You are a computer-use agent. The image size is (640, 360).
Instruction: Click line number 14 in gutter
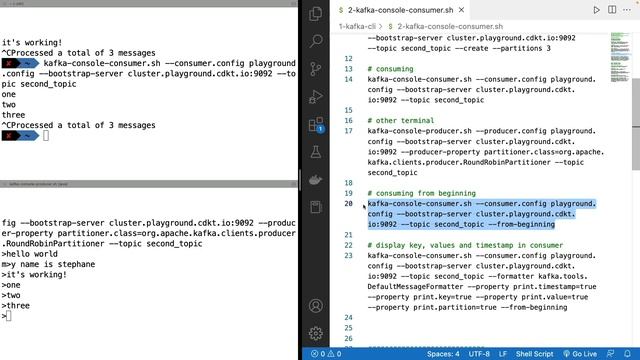pyautogui.click(x=348, y=79)
